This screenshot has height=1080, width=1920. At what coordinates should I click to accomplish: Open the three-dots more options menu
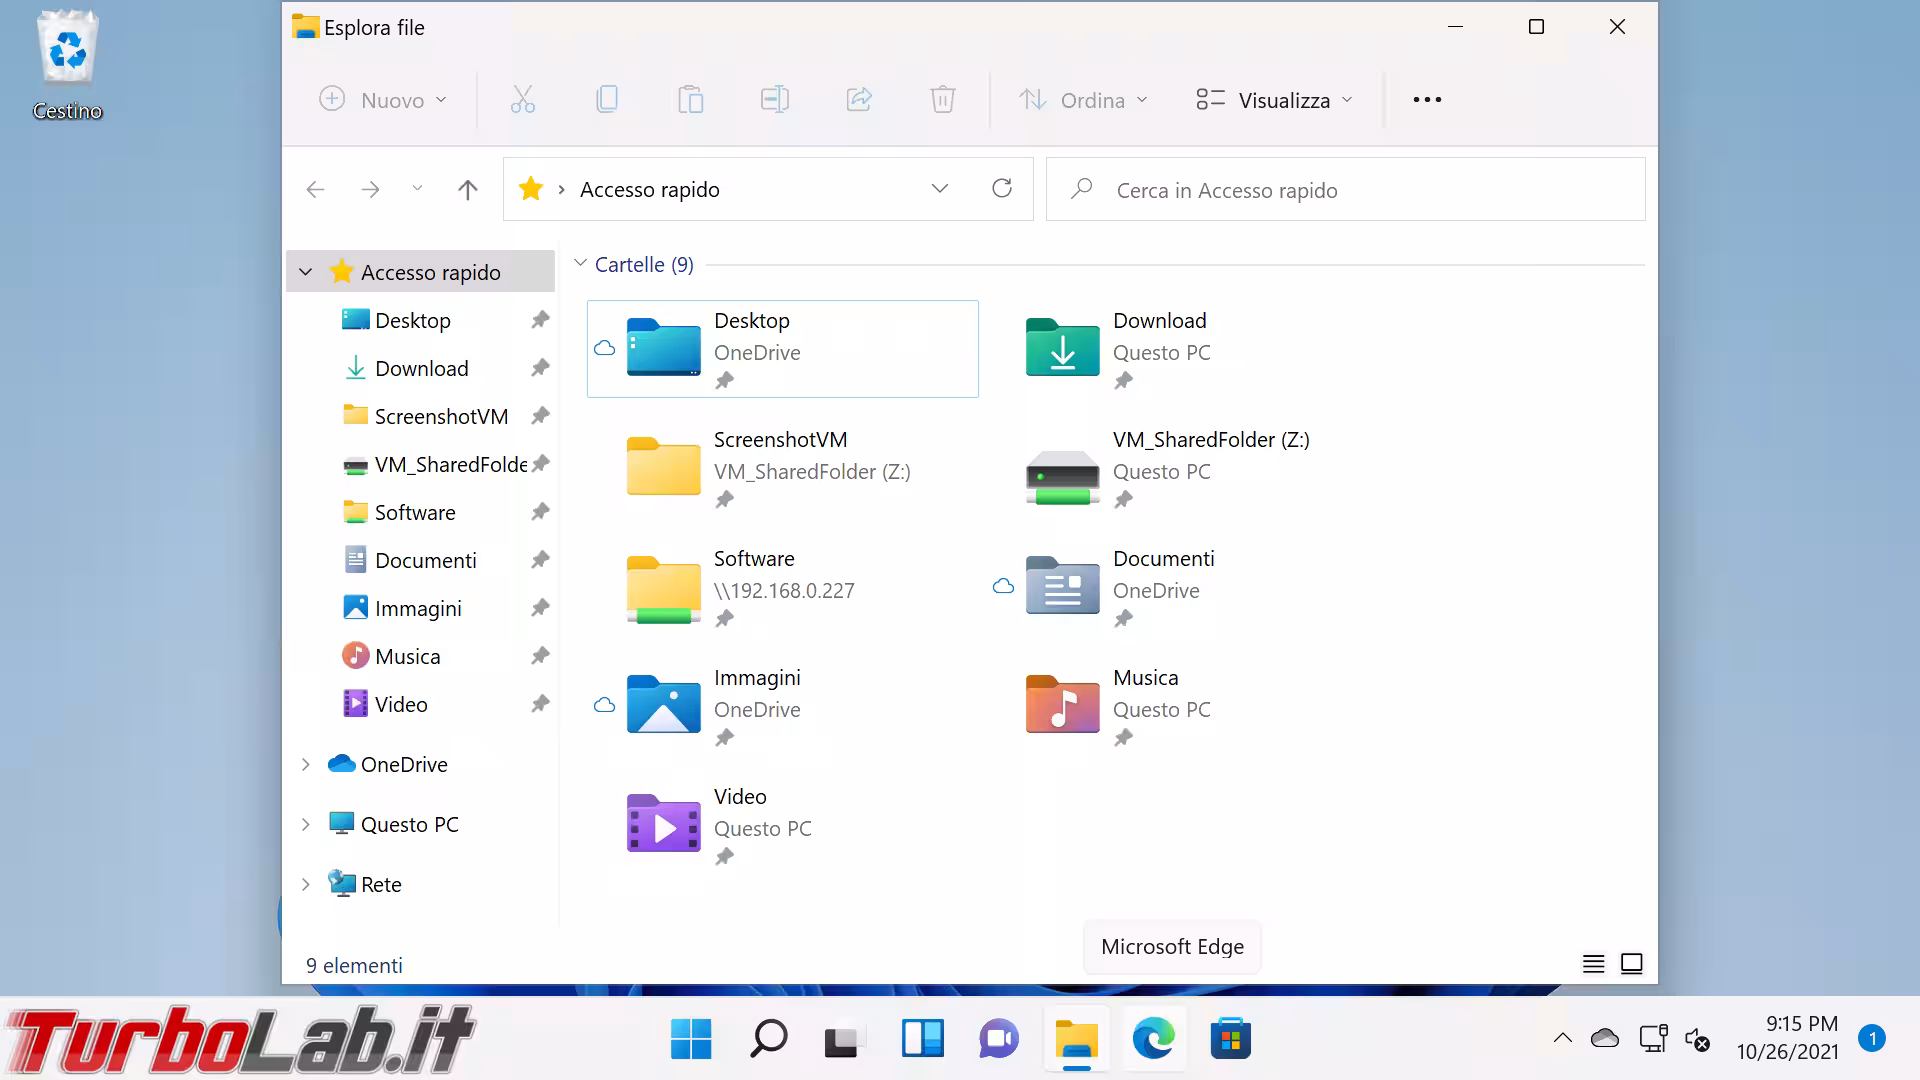(x=1427, y=100)
